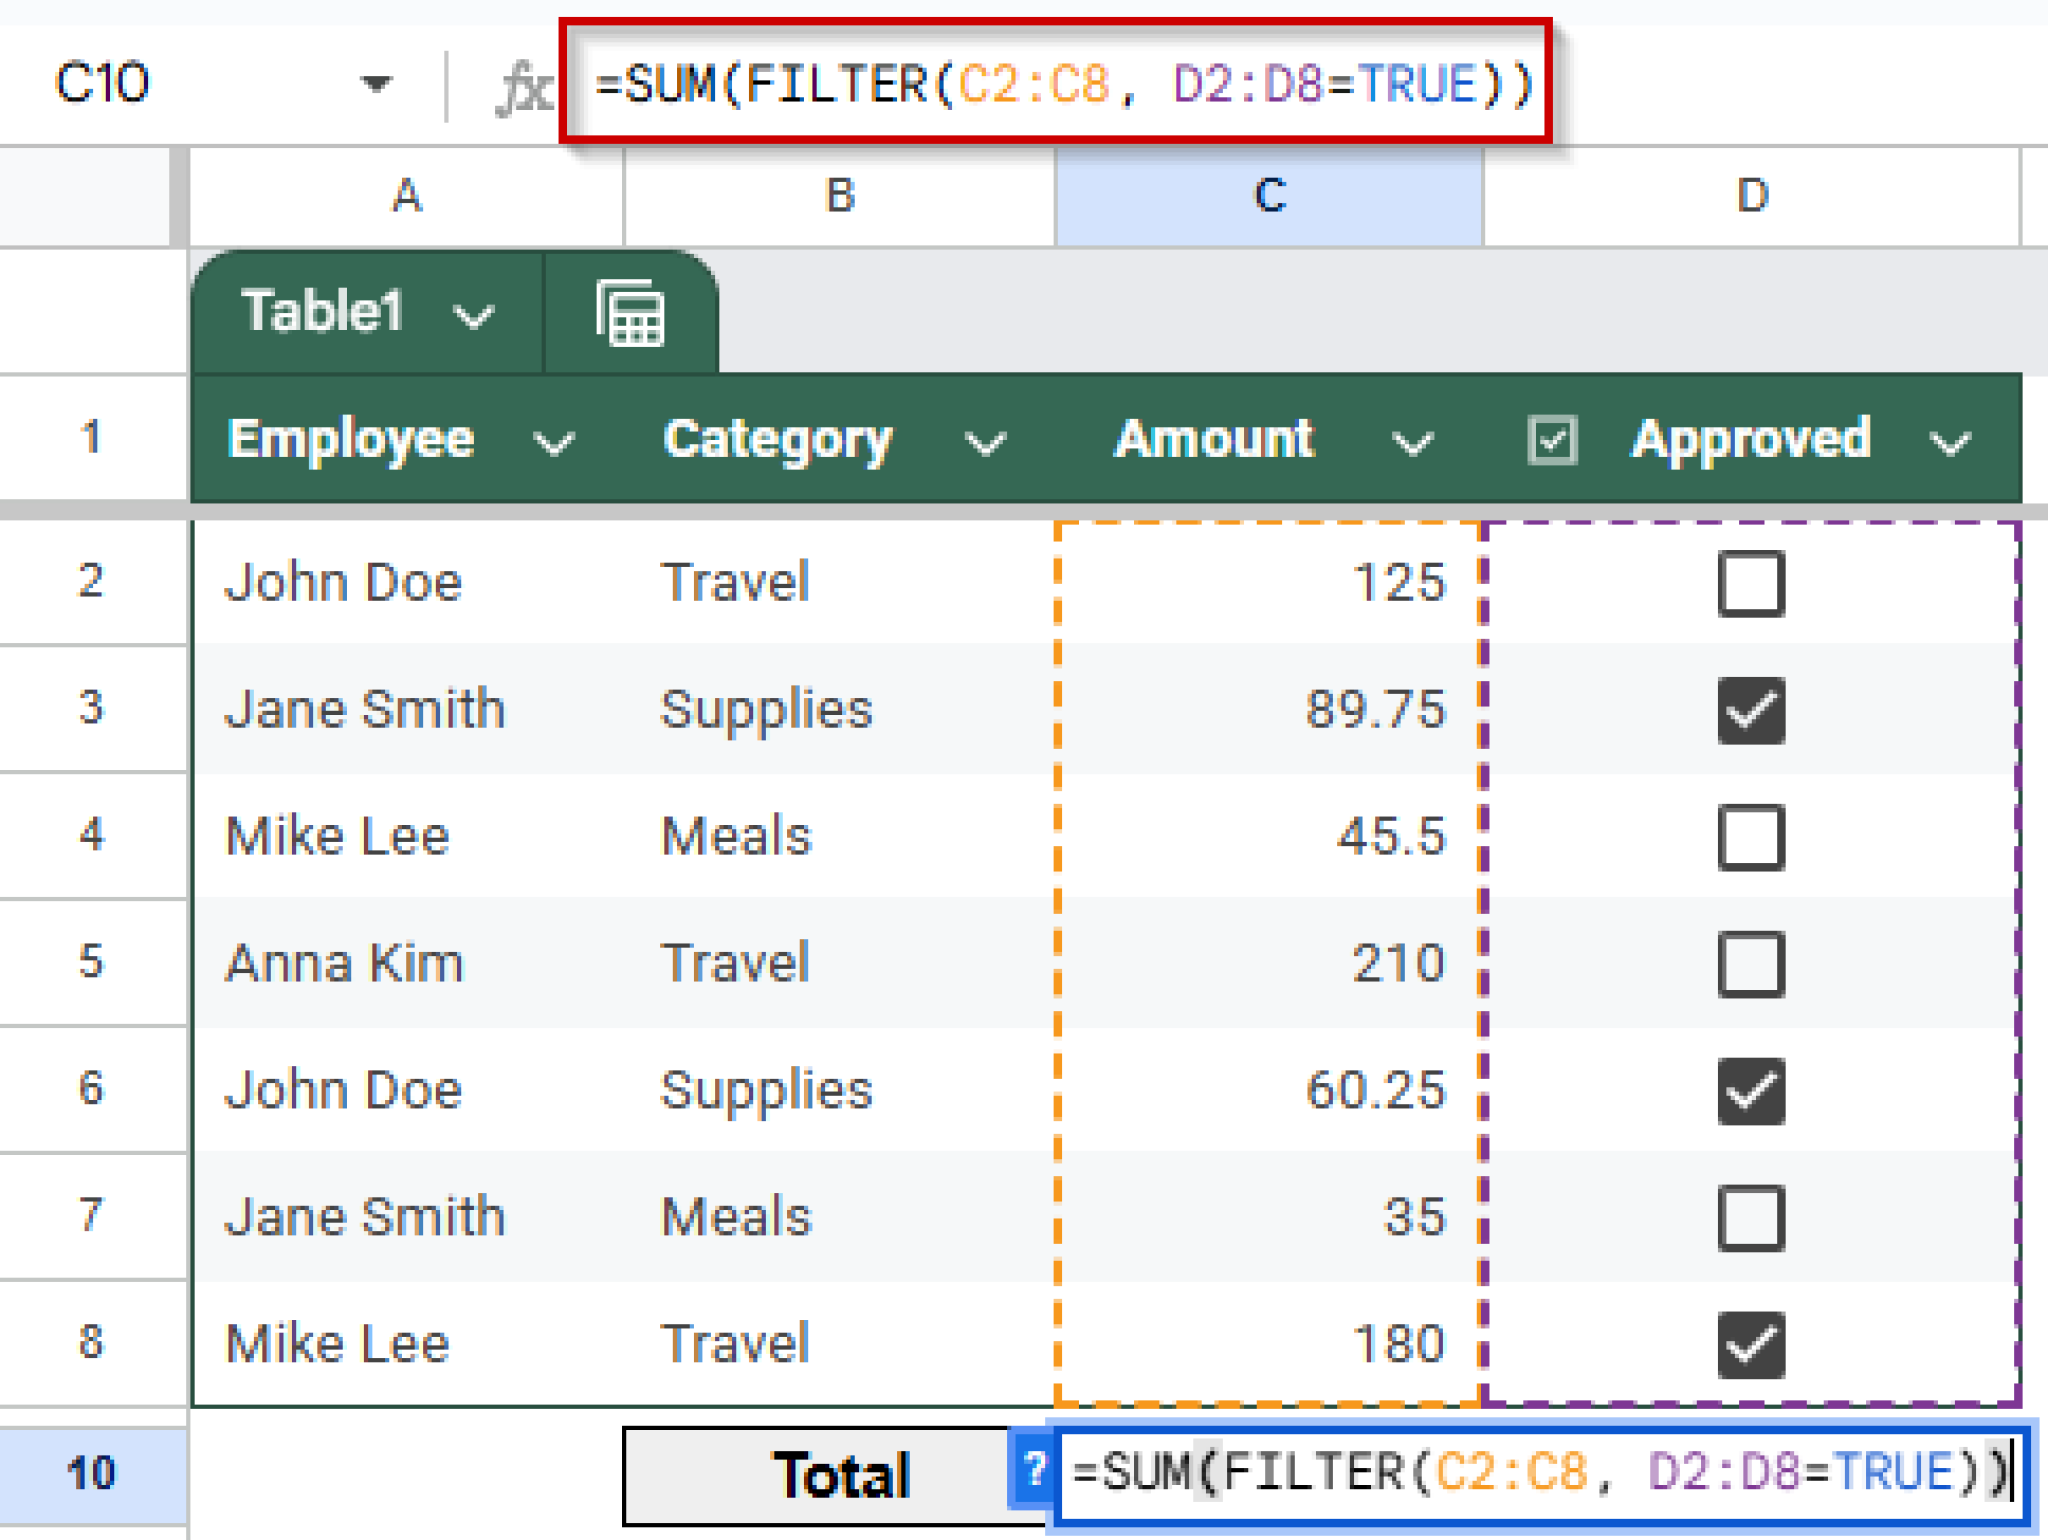Open the Table1 dropdown menu
Viewport: 2048px width, 1540px height.
470,313
